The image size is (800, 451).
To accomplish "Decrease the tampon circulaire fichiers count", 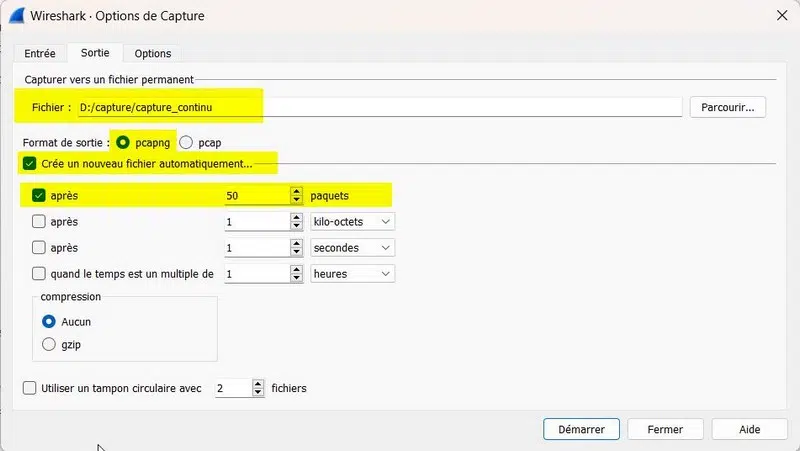I will coord(258,392).
